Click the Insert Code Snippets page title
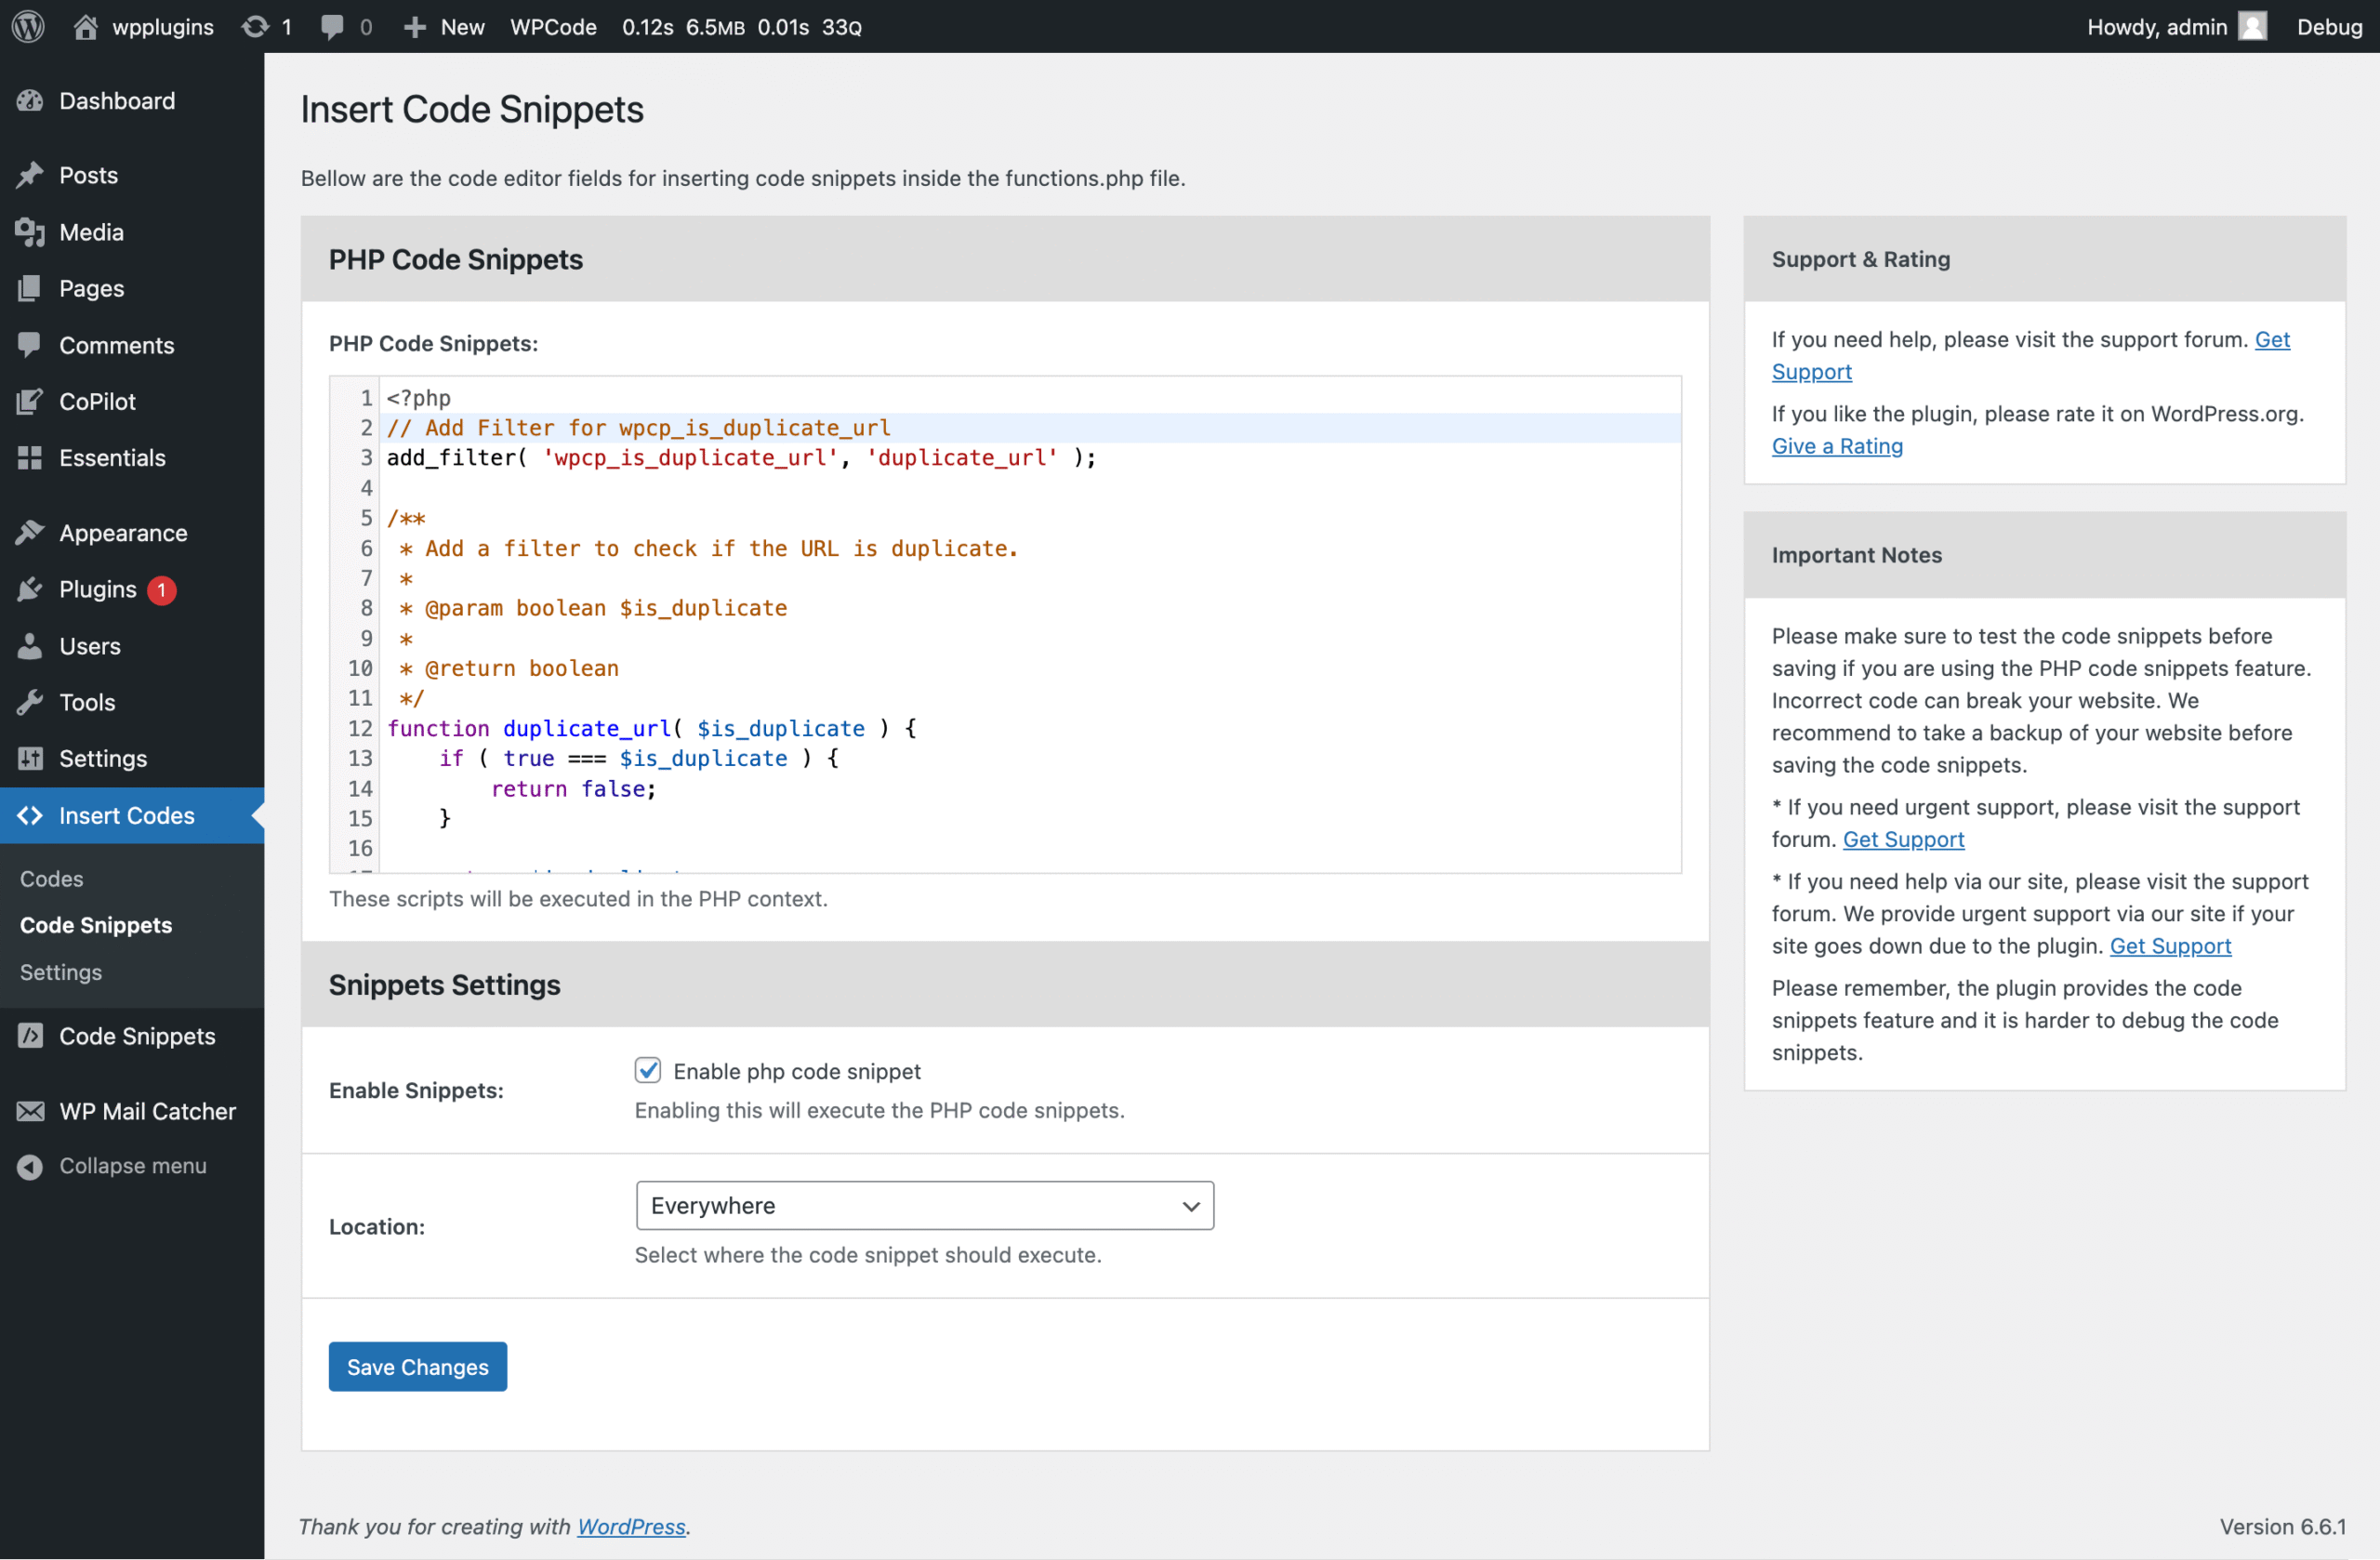Image resolution: width=2380 pixels, height=1560 pixels. [472, 109]
